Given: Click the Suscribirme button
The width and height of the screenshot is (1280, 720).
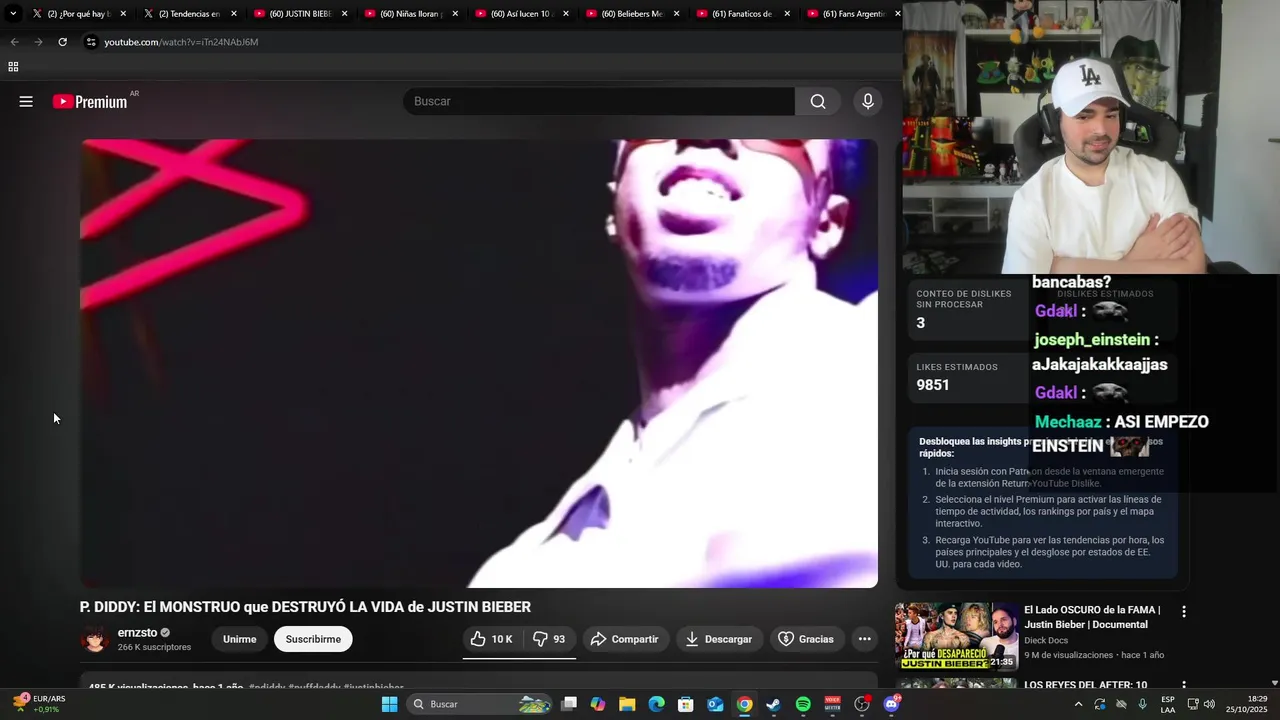Looking at the screenshot, I should (x=313, y=639).
